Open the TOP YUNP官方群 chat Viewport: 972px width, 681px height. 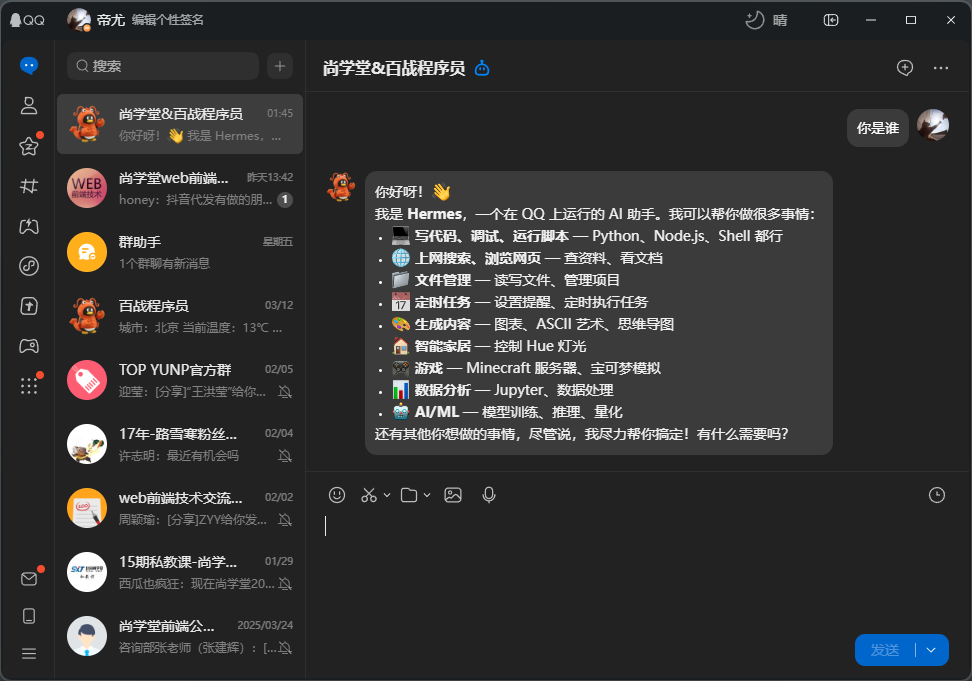pos(180,380)
